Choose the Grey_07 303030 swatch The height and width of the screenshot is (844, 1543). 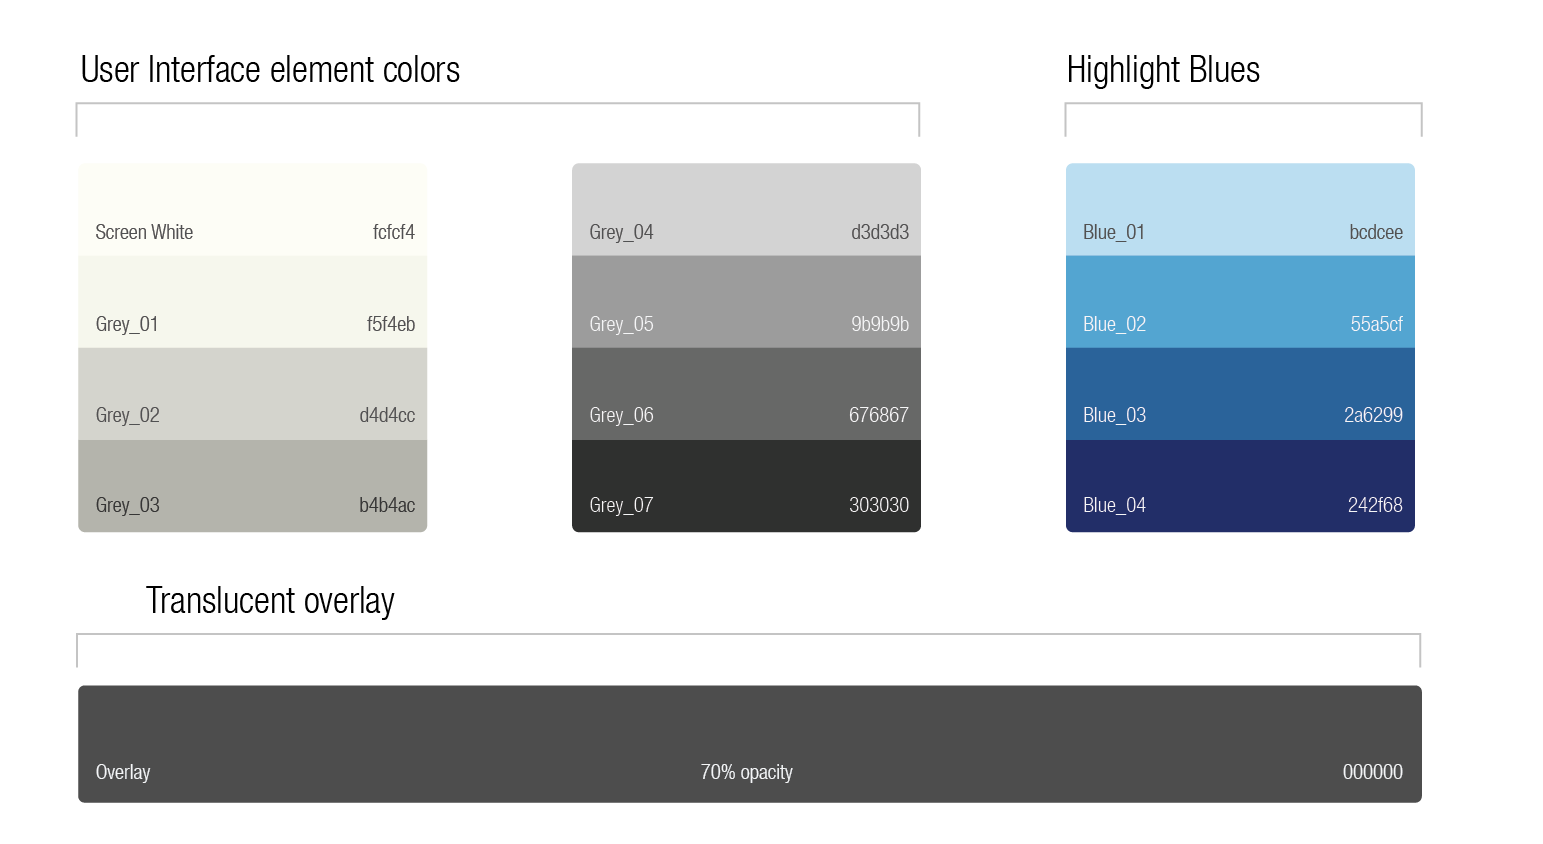(746, 485)
